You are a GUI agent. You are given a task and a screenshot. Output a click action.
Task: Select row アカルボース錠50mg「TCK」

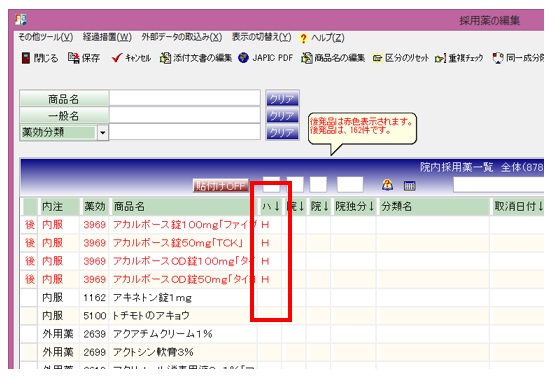282,243
